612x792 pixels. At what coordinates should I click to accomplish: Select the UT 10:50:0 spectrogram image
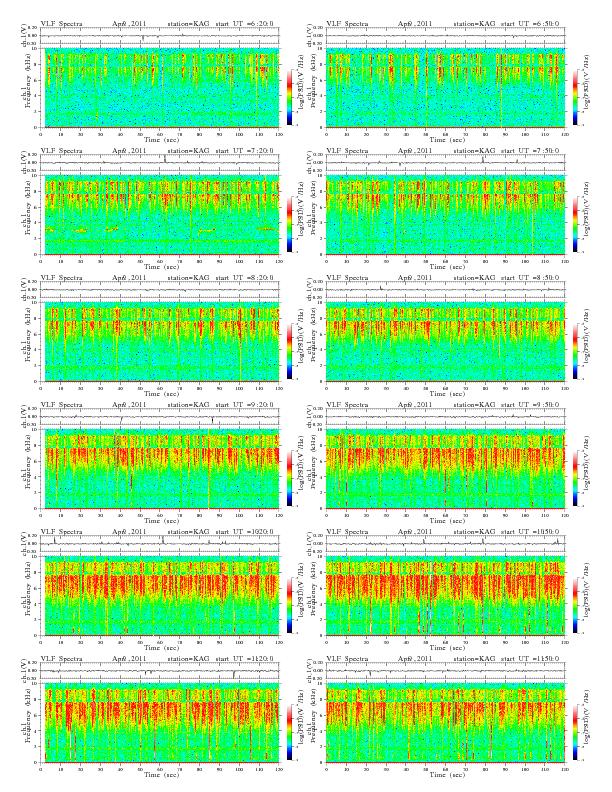[x=445, y=596]
